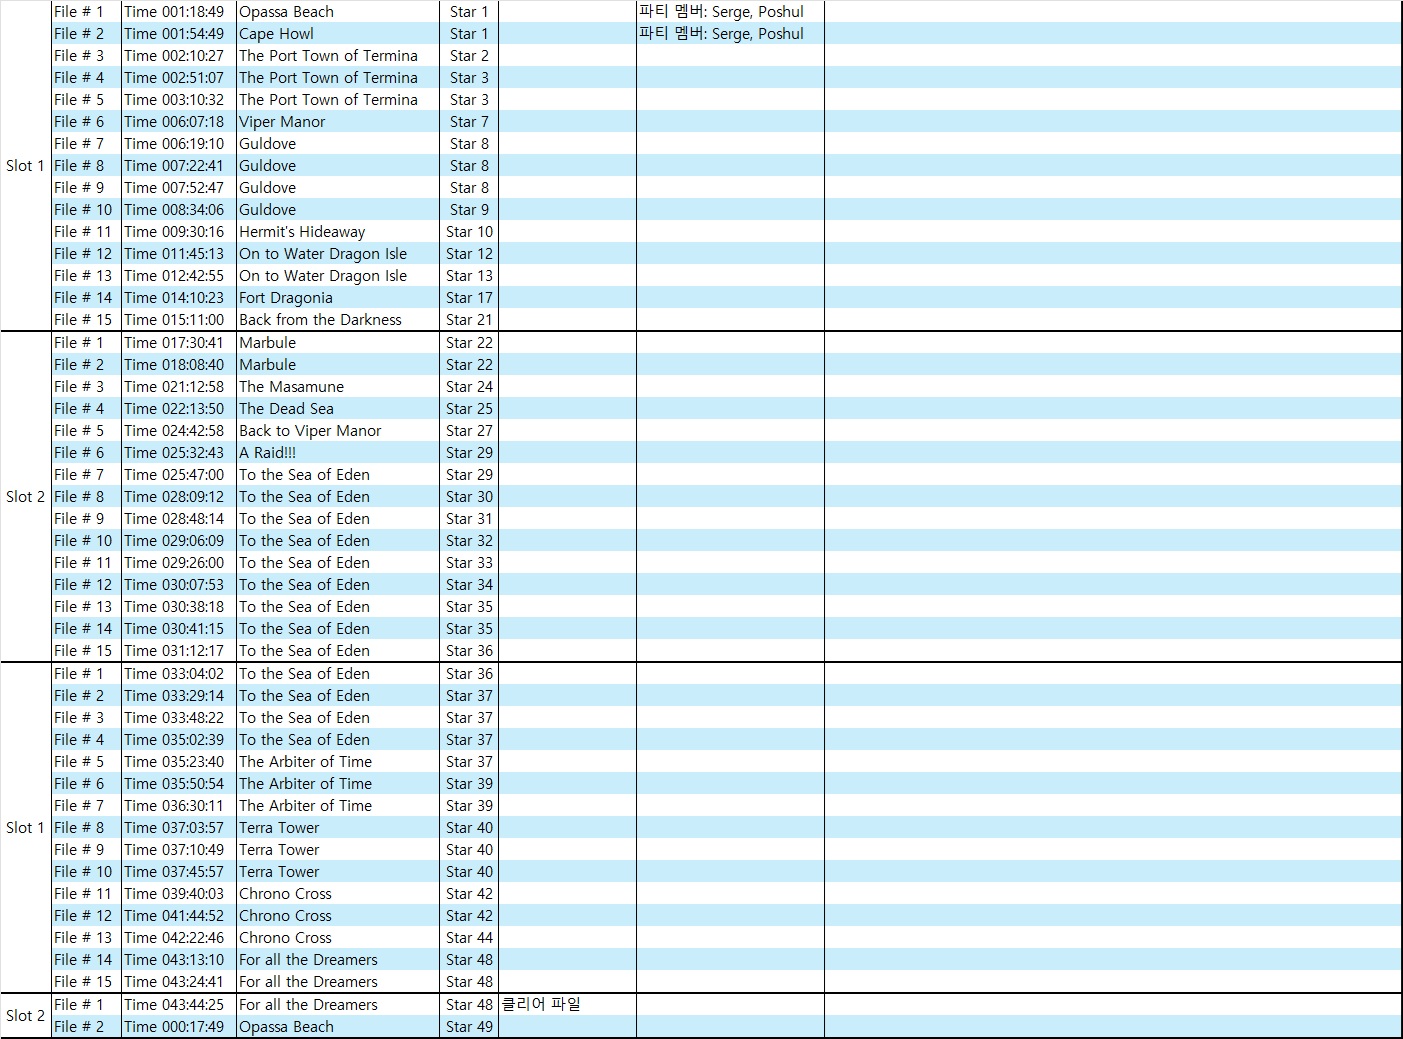The width and height of the screenshot is (1403, 1039).
Task: Click the Time 030:38:18 cell
Action: tap(179, 607)
